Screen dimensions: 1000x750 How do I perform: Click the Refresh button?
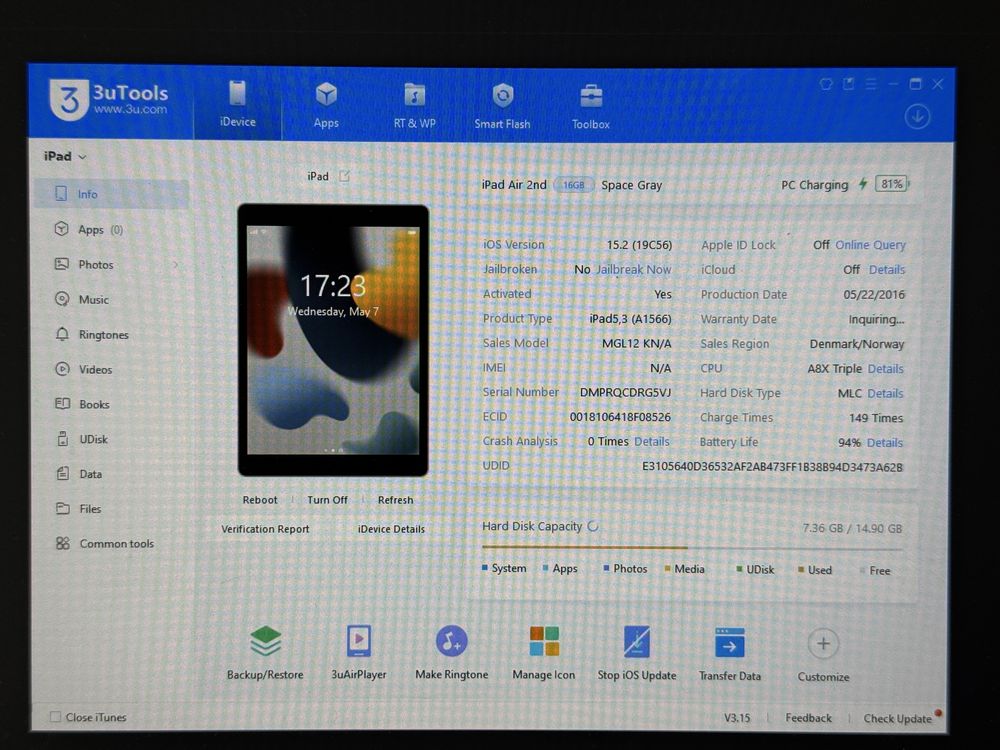click(x=395, y=500)
